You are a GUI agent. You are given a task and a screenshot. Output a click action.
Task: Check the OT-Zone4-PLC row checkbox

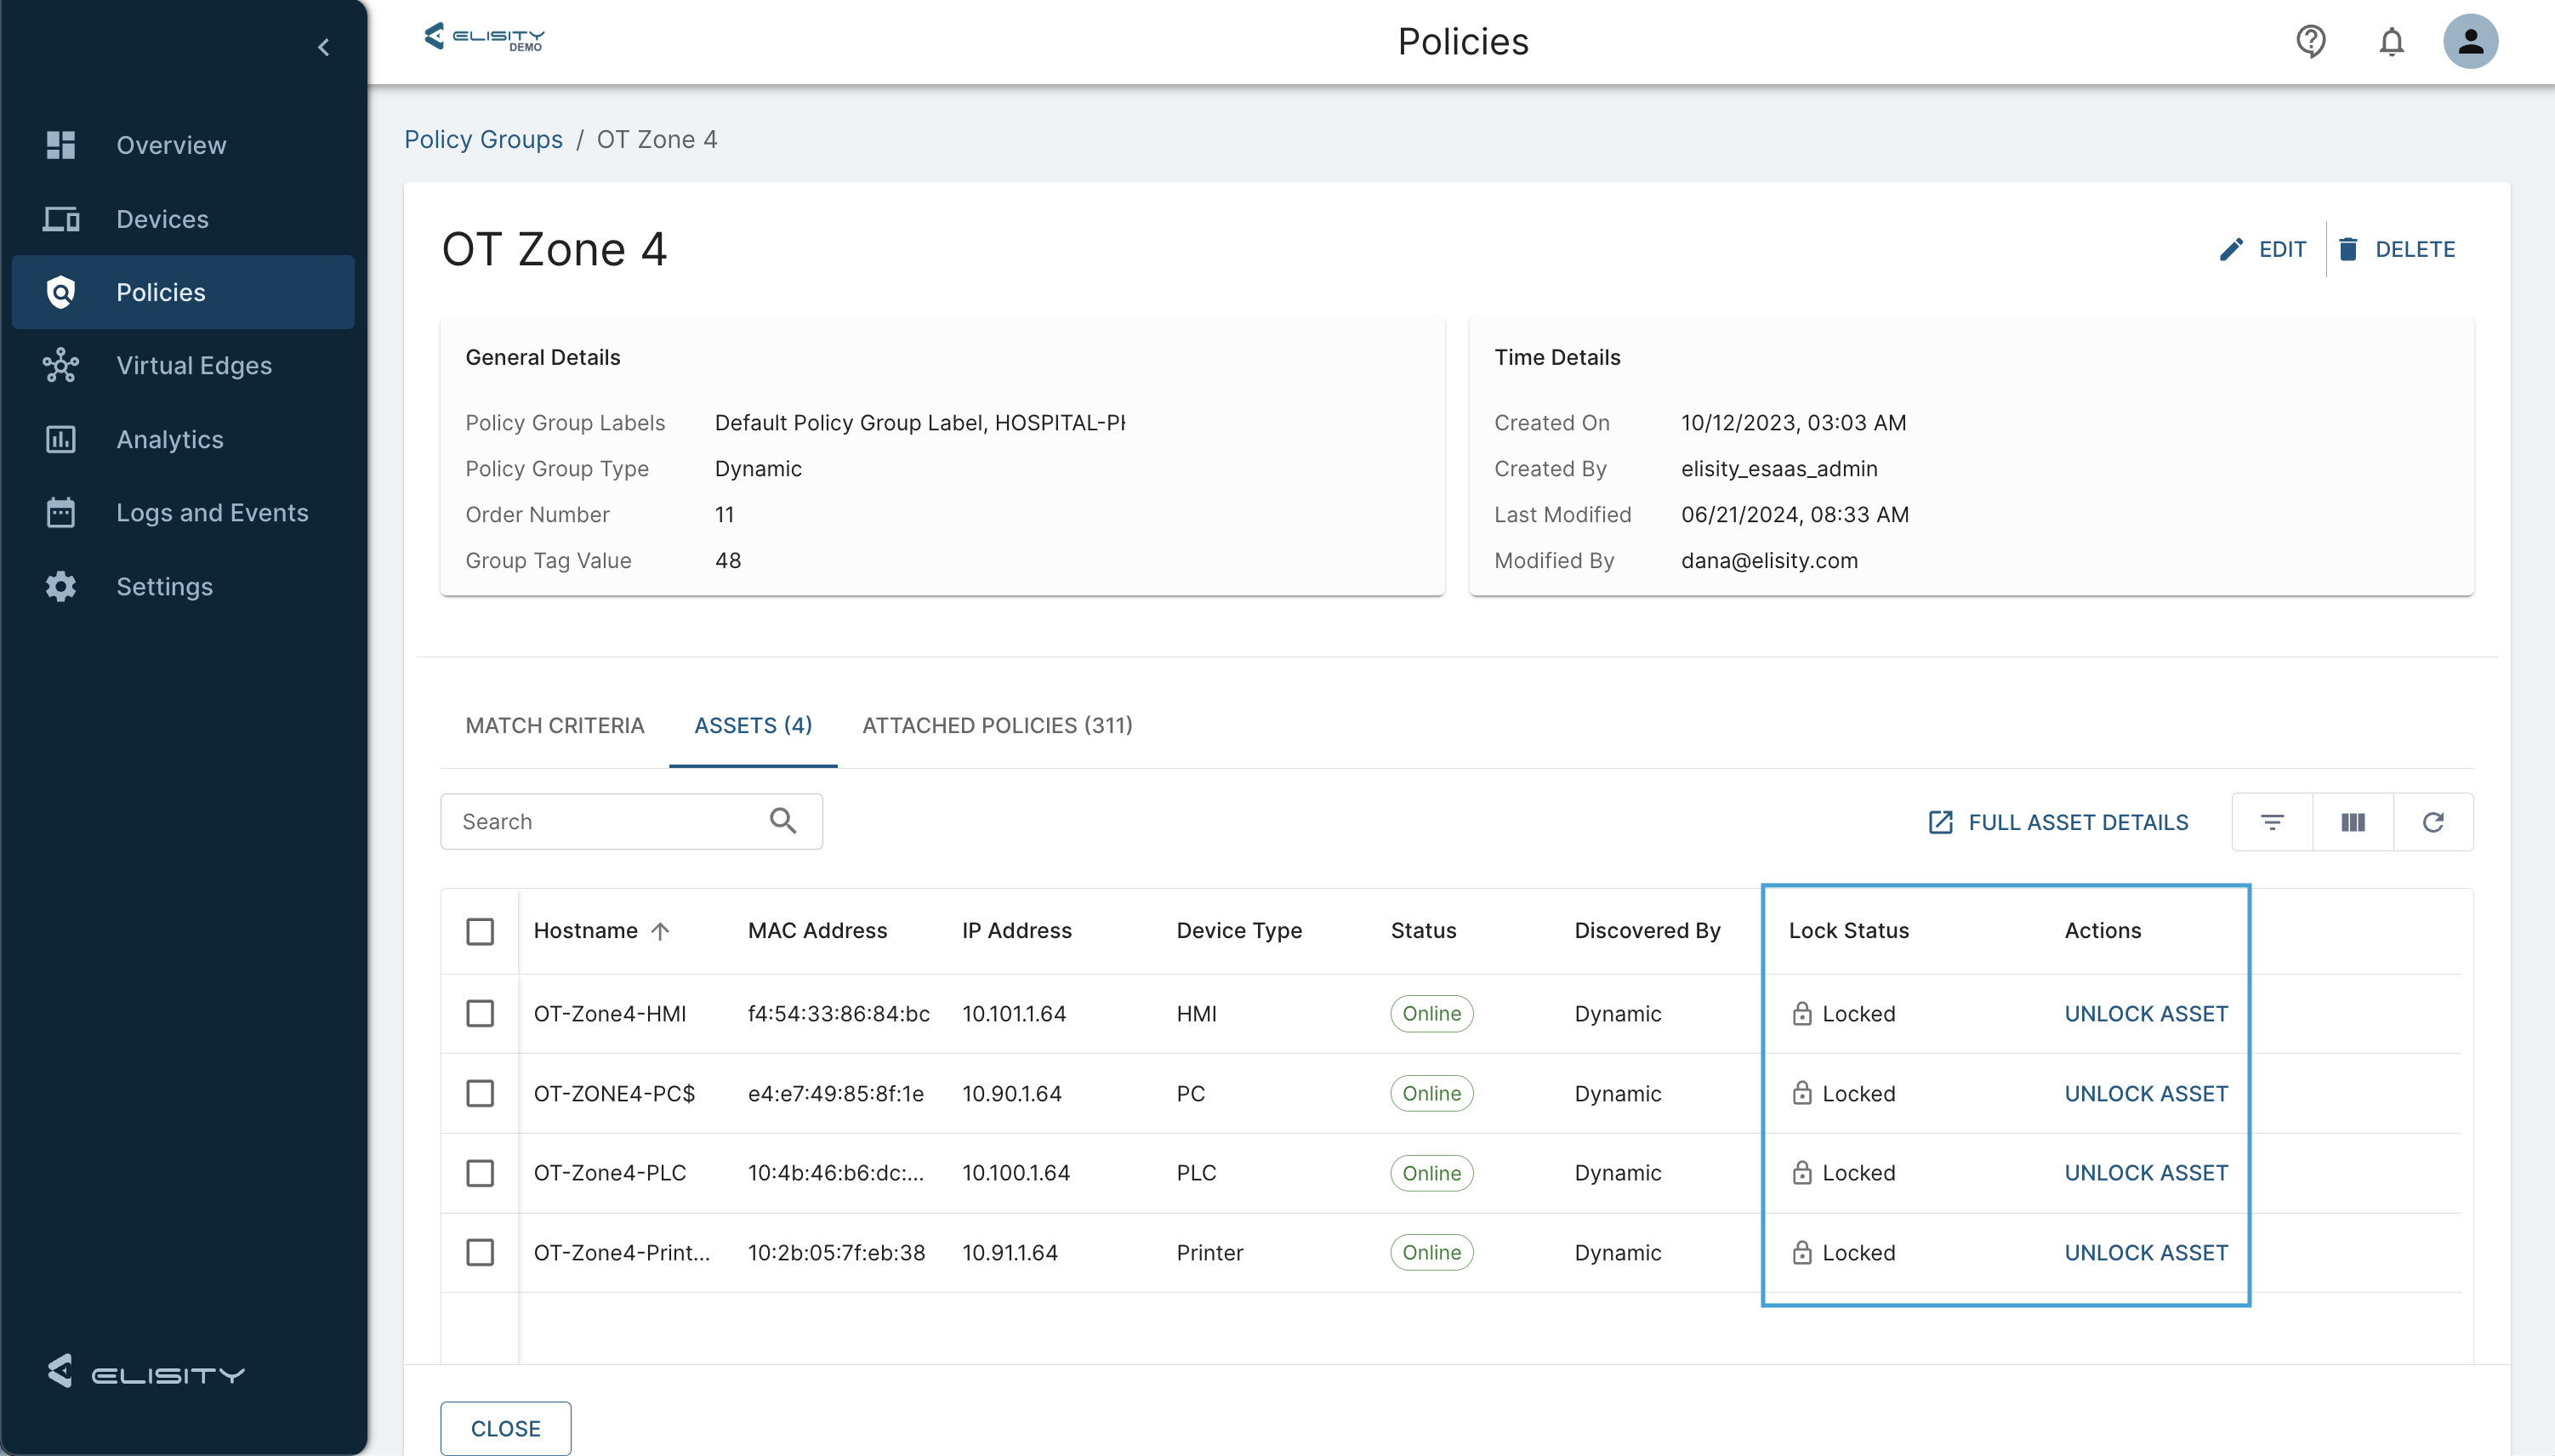[x=480, y=1172]
